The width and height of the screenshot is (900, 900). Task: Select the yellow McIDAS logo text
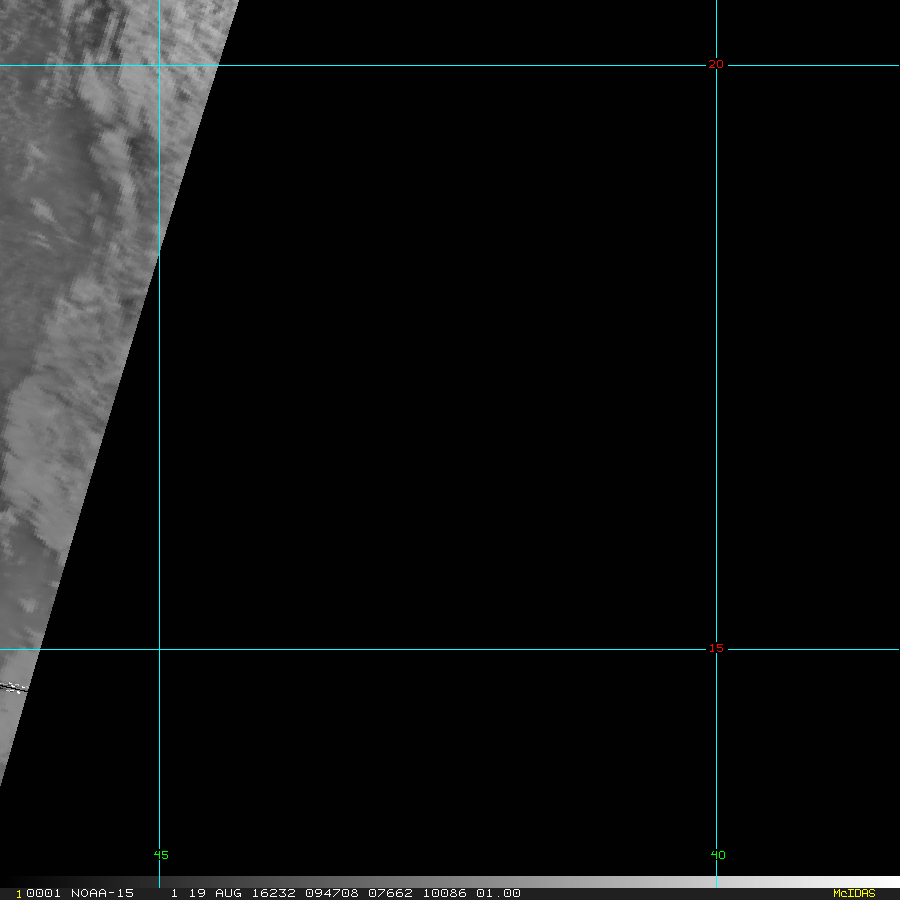coord(853,893)
